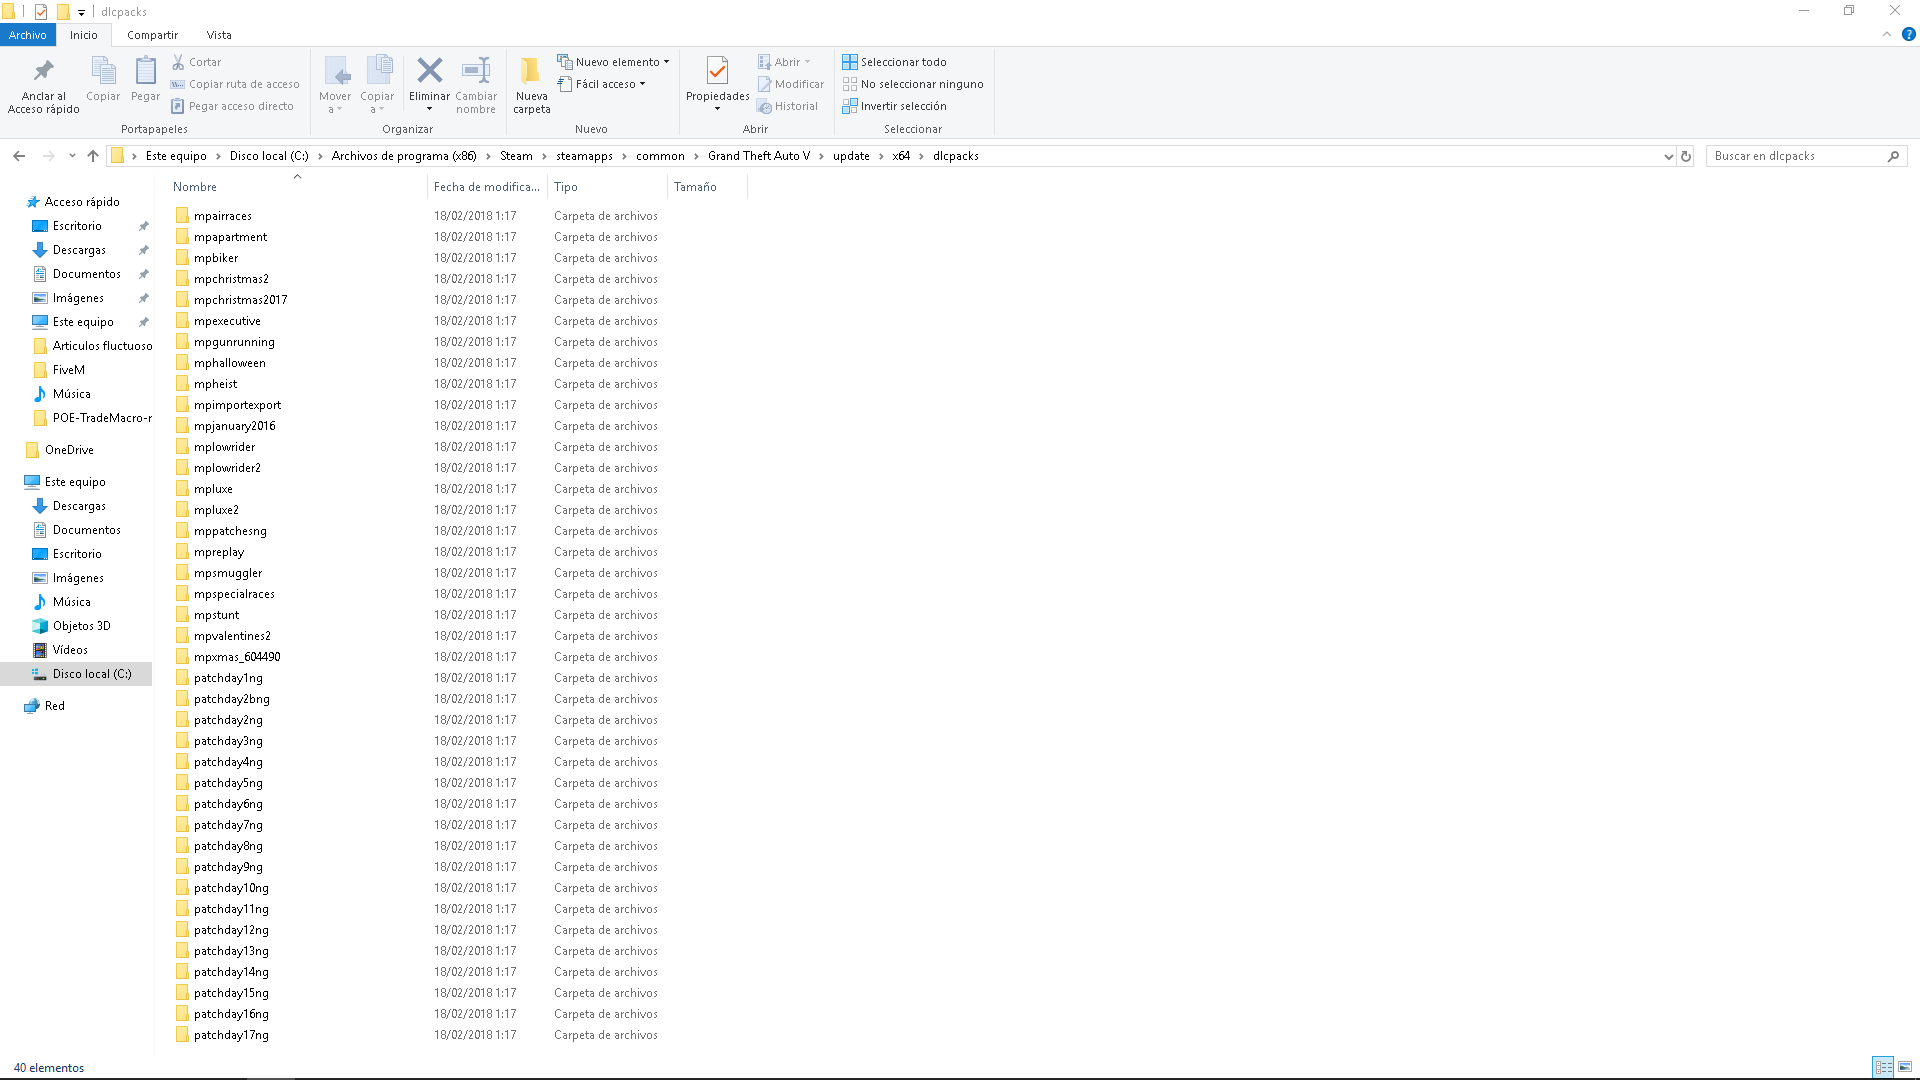This screenshot has width=1920, height=1080.
Task: Open the Compartir ribbon tab
Action: (x=152, y=35)
